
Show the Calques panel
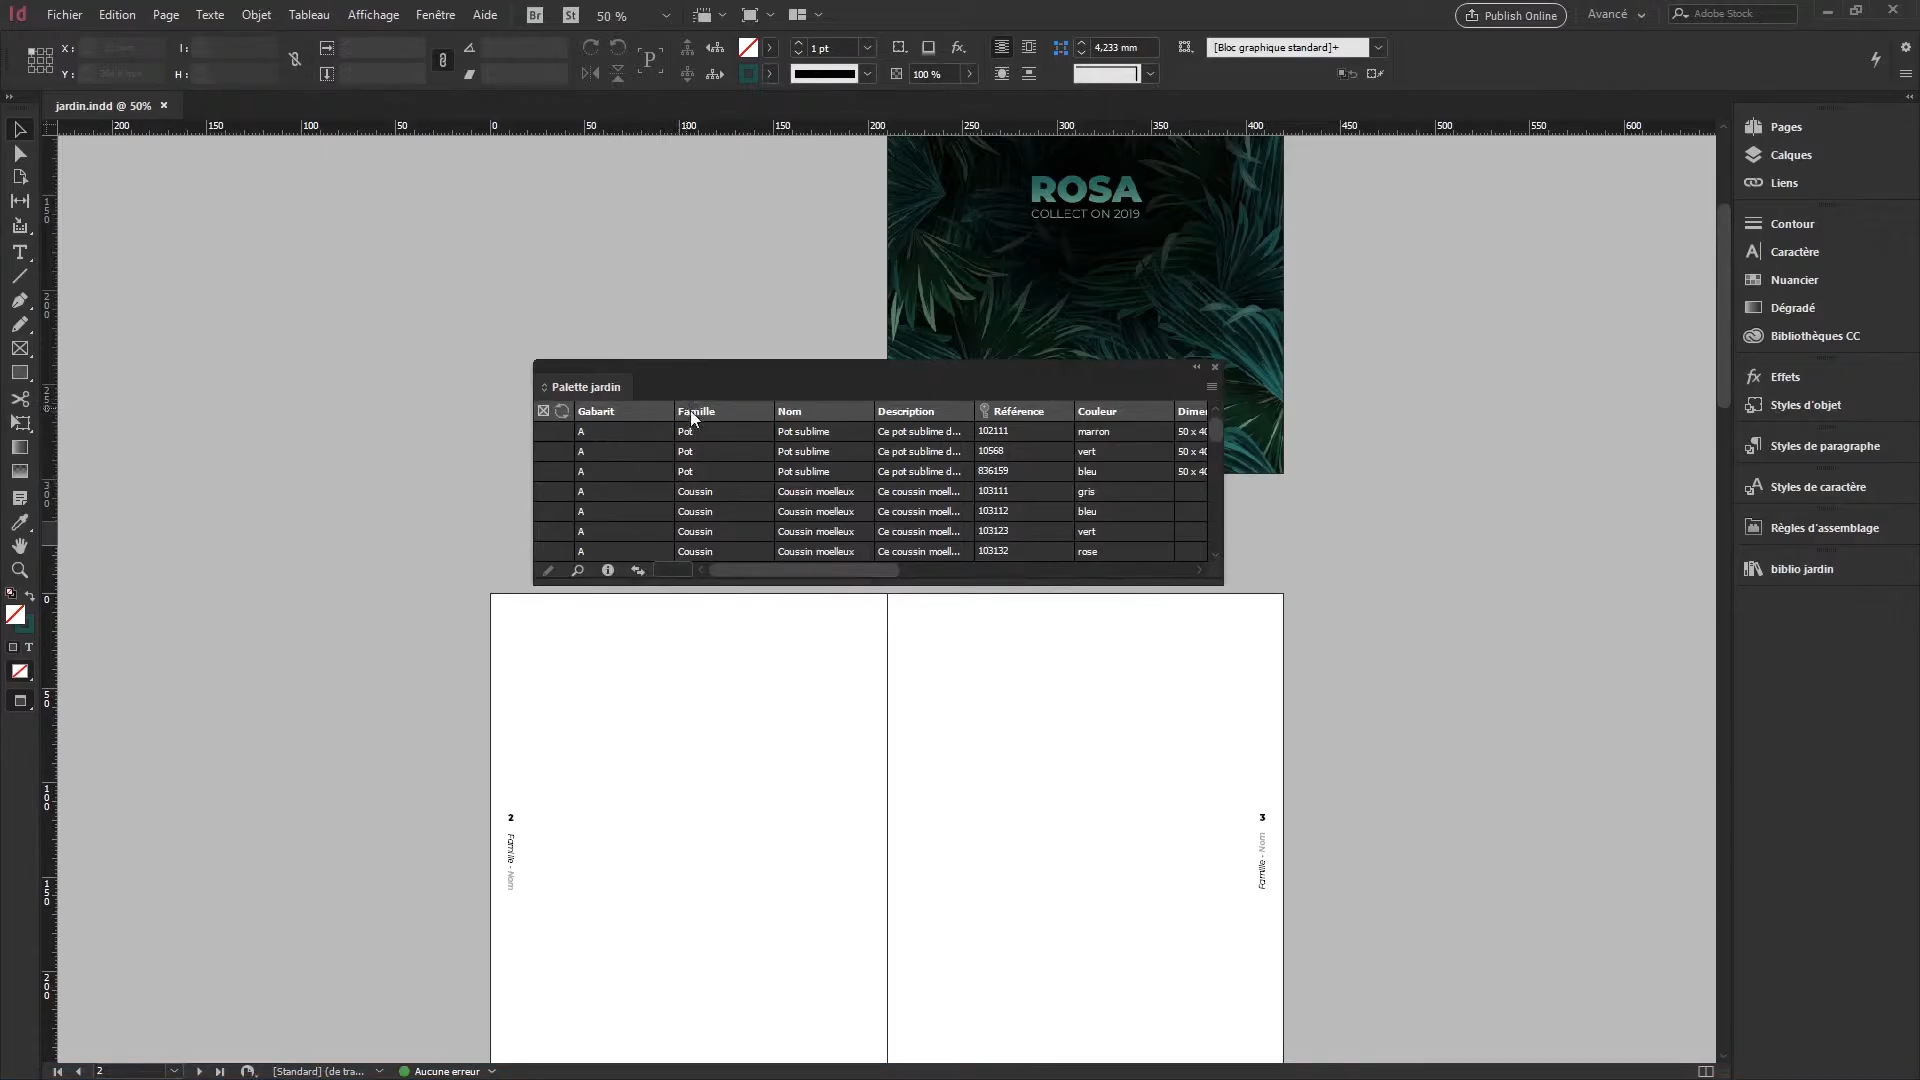[x=1790, y=155]
